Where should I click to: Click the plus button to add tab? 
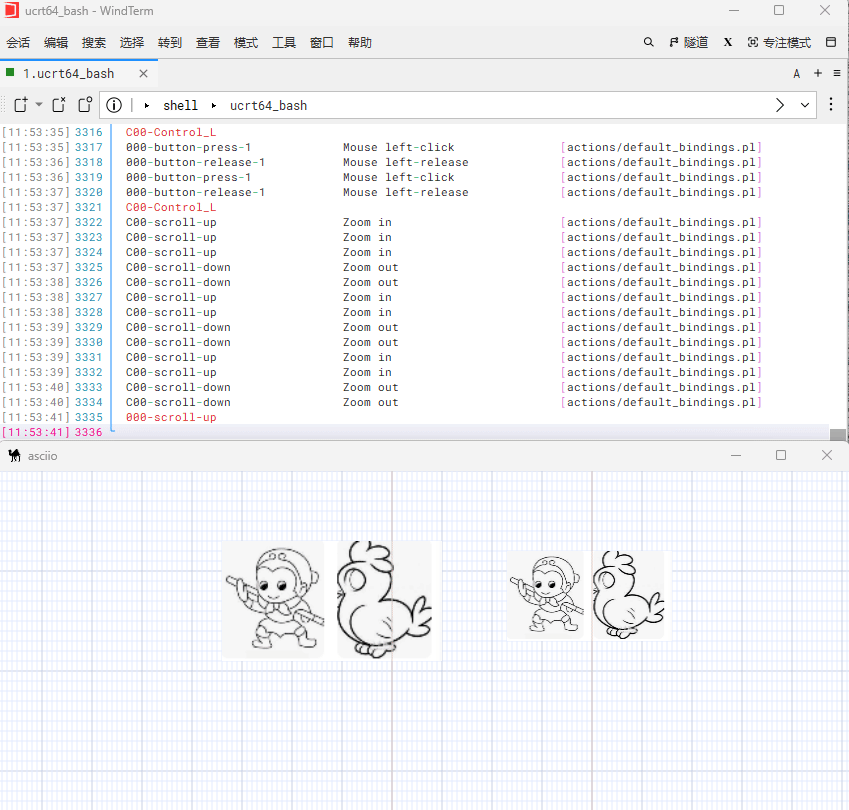pos(818,73)
